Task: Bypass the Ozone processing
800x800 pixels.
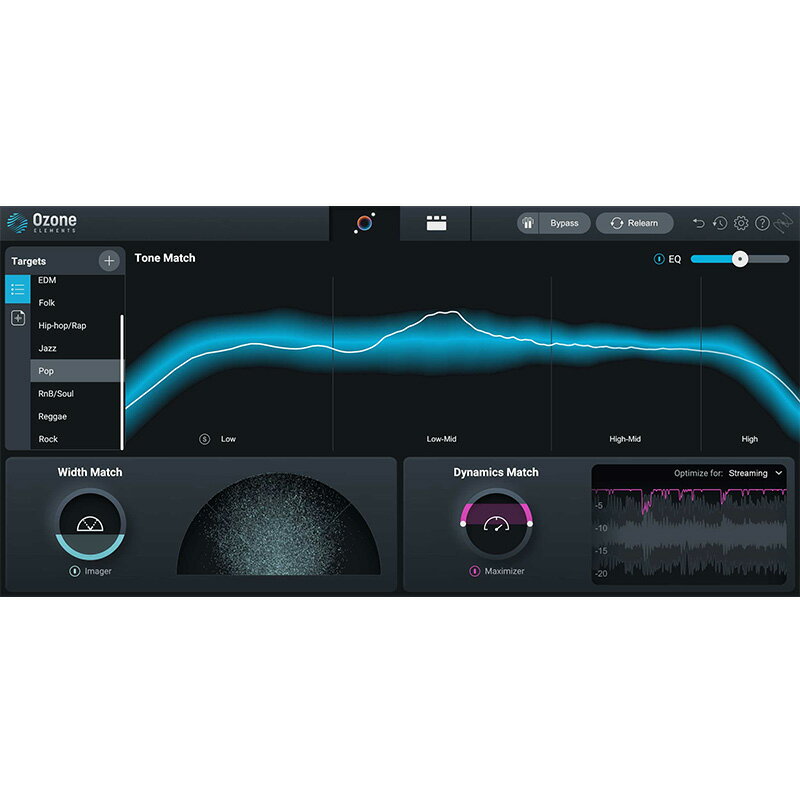Action: pyautogui.click(x=564, y=223)
